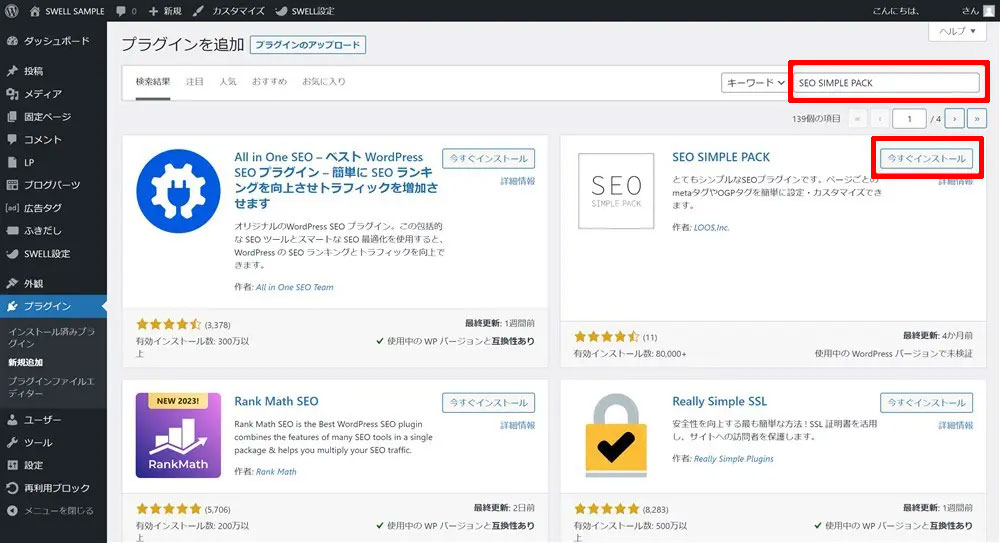Click the WordPress logo in admin bar
Screen dimensions: 1000x543
pos(12,11)
